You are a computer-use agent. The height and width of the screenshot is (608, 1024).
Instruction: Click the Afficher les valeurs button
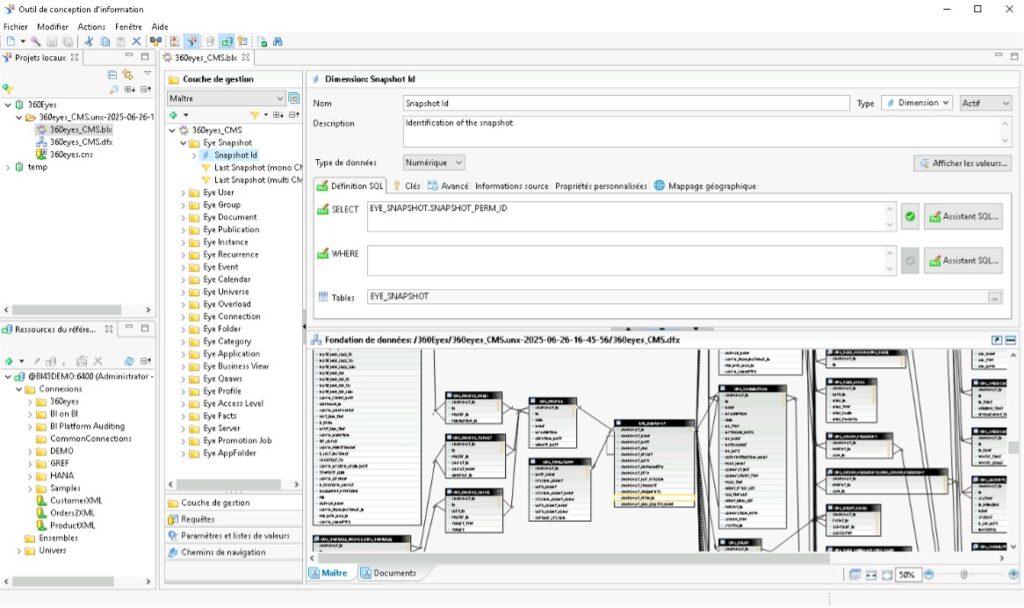[962, 163]
